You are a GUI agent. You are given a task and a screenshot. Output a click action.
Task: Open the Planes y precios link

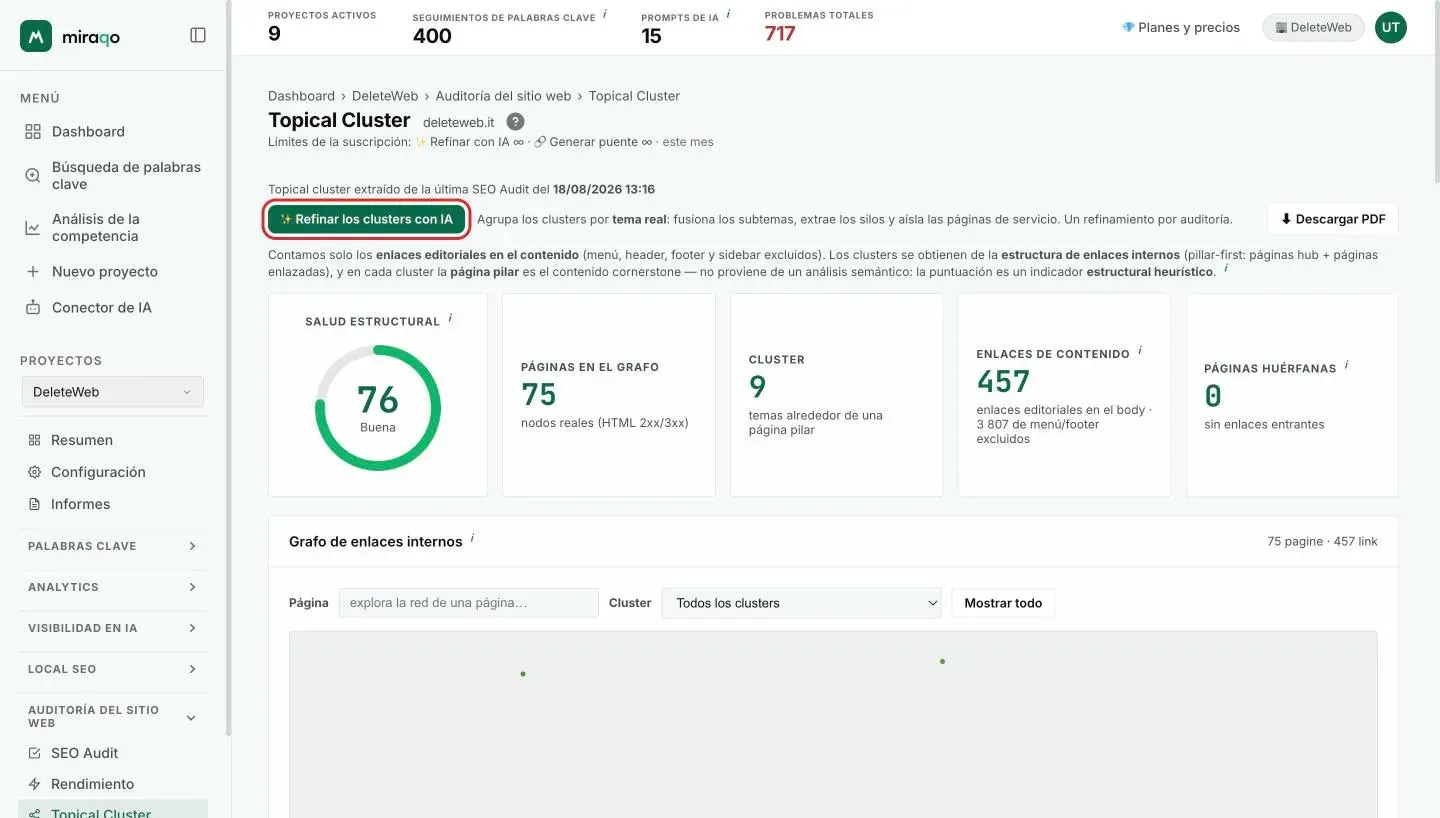[x=1181, y=28]
